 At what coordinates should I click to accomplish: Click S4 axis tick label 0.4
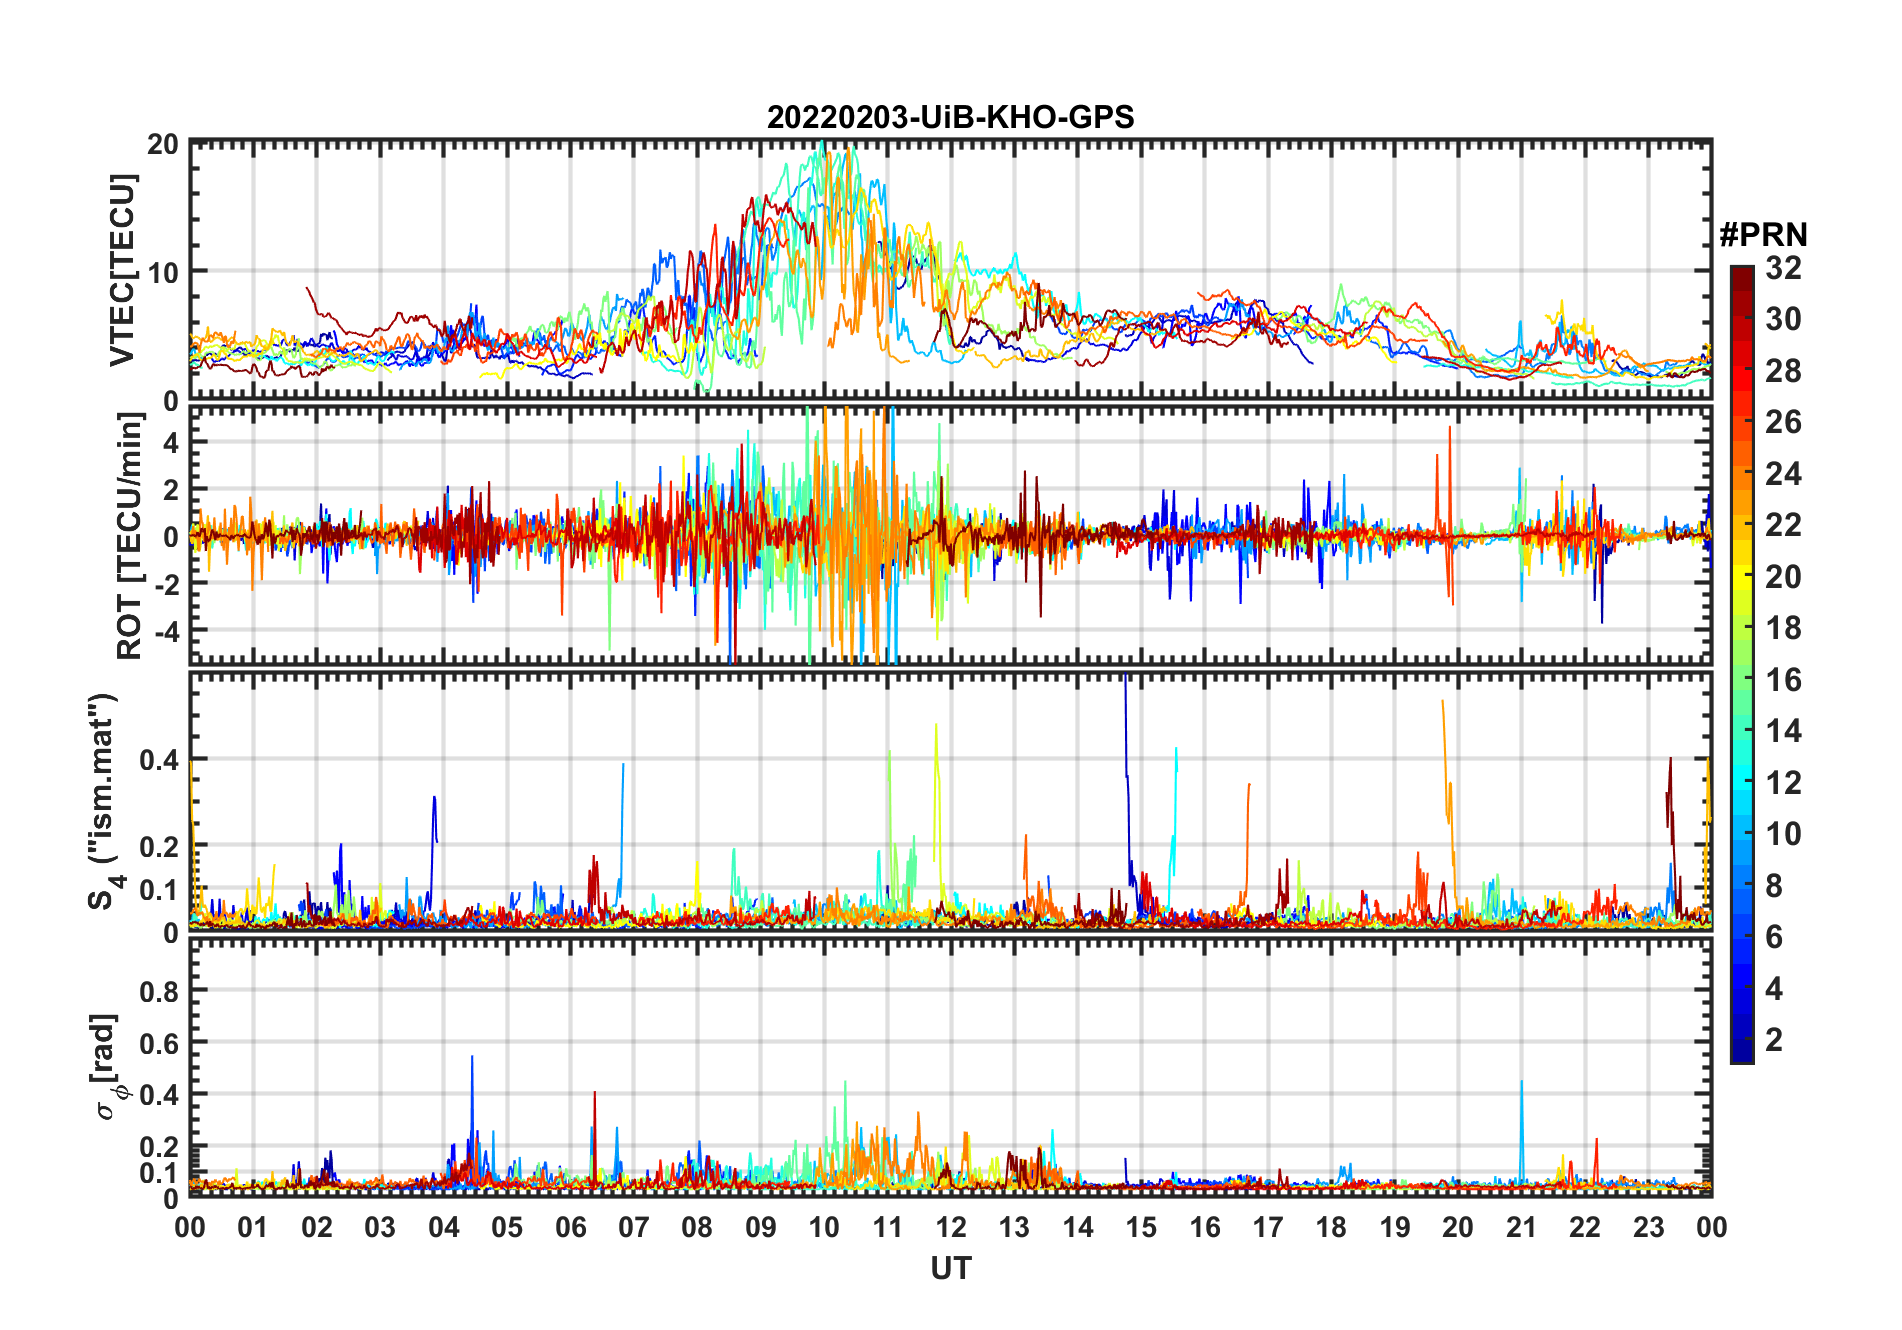coord(159,760)
